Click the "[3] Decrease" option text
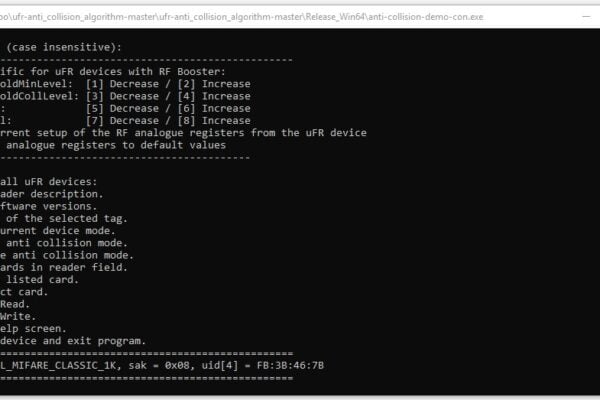 coord(122,96)
